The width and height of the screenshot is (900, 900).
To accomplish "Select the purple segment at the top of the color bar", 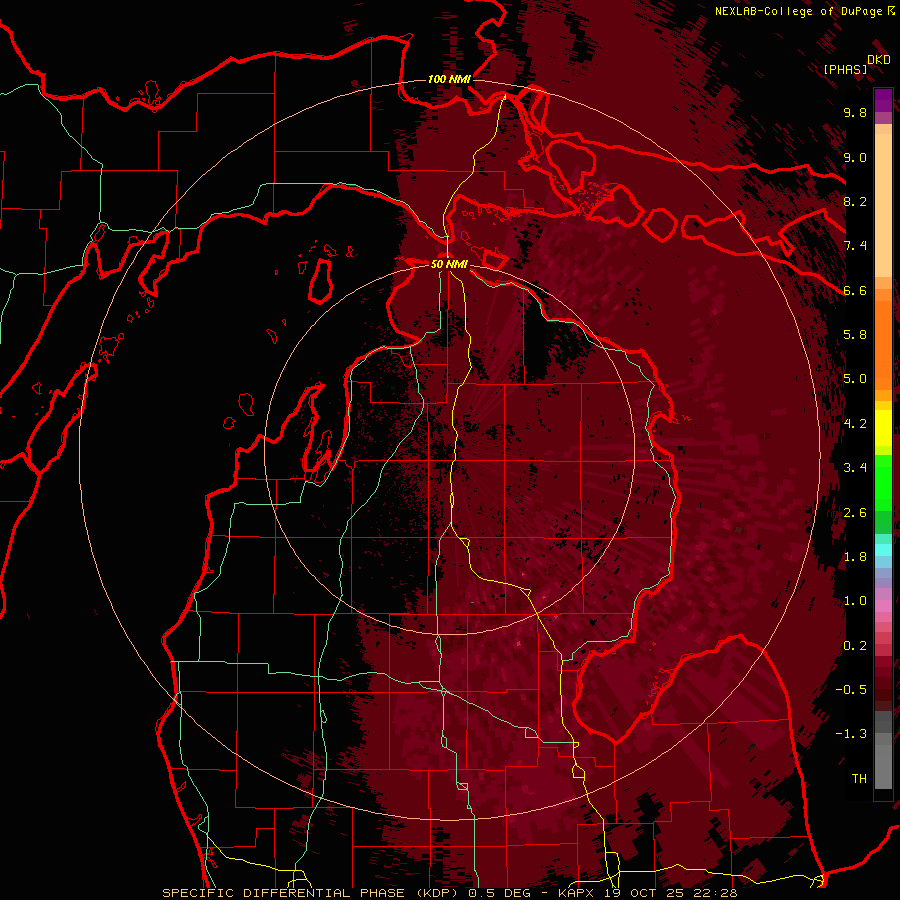I will tap(883, 101).
